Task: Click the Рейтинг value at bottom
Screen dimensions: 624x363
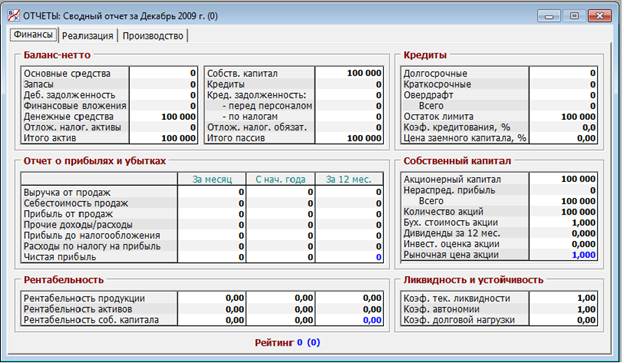Action: pos(308,342)
